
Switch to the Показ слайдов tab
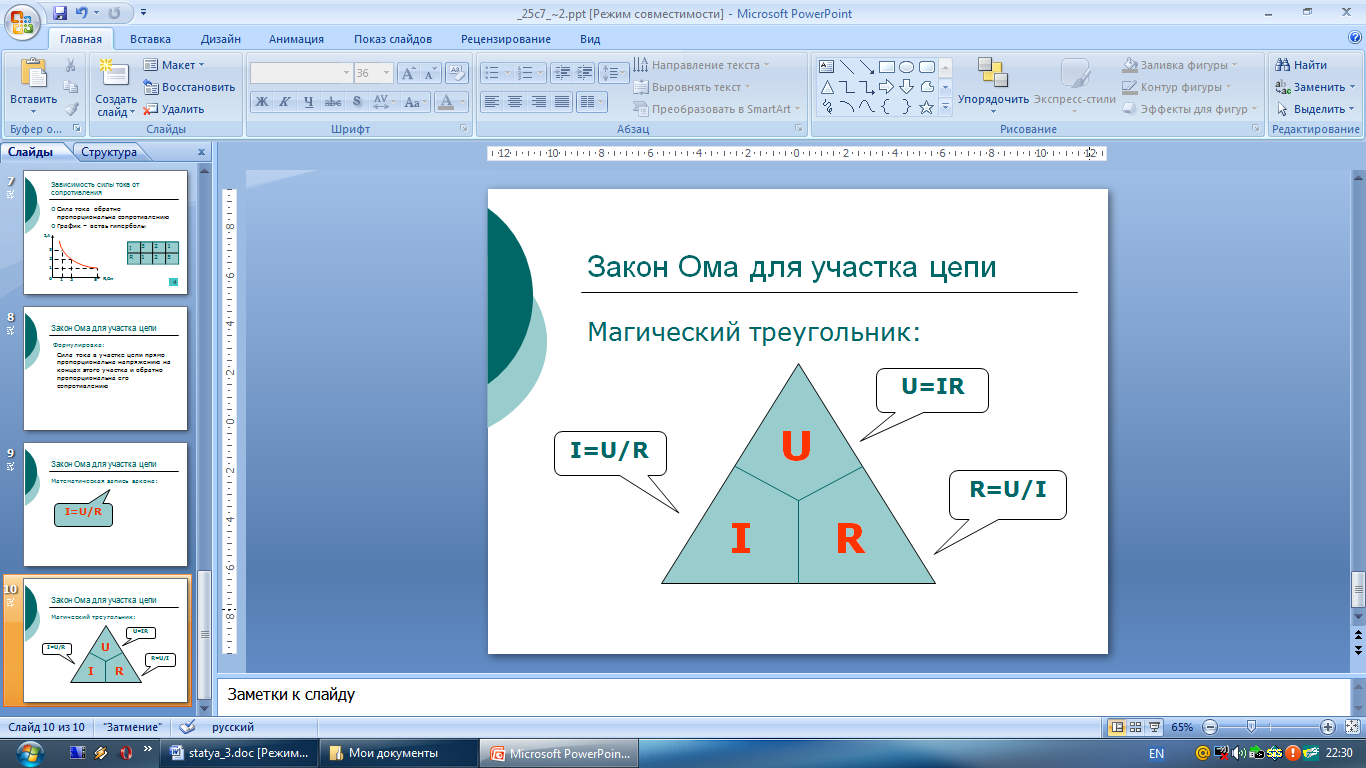click(x=393, y=39)
